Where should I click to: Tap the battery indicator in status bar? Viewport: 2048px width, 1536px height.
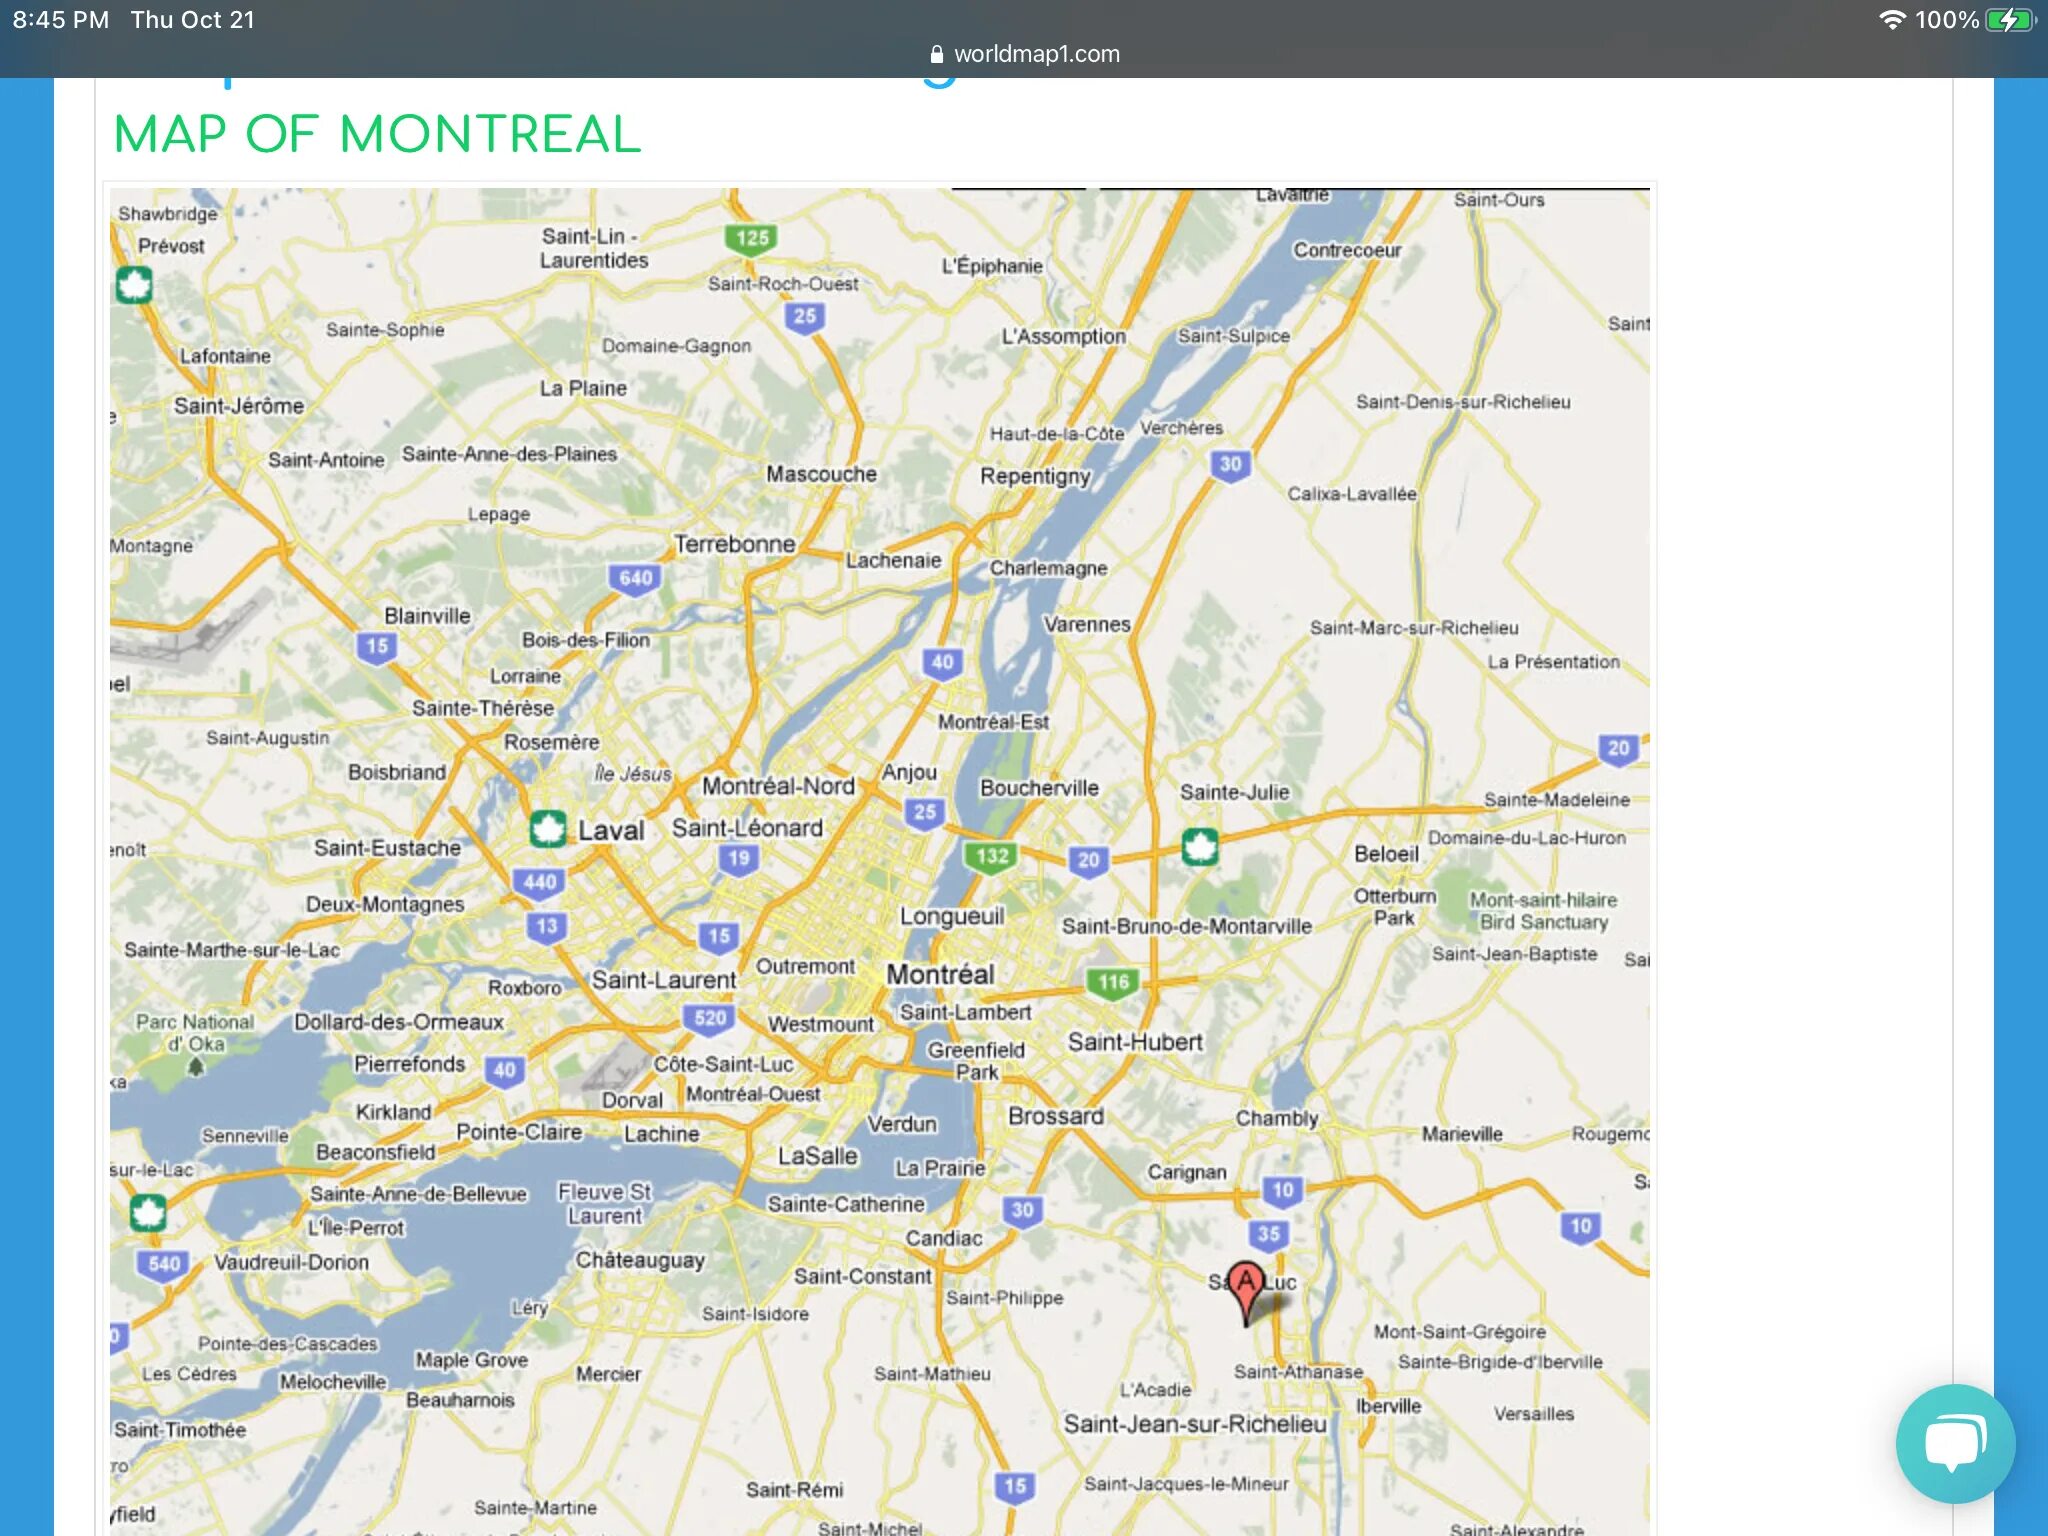tap(2009, 20)
